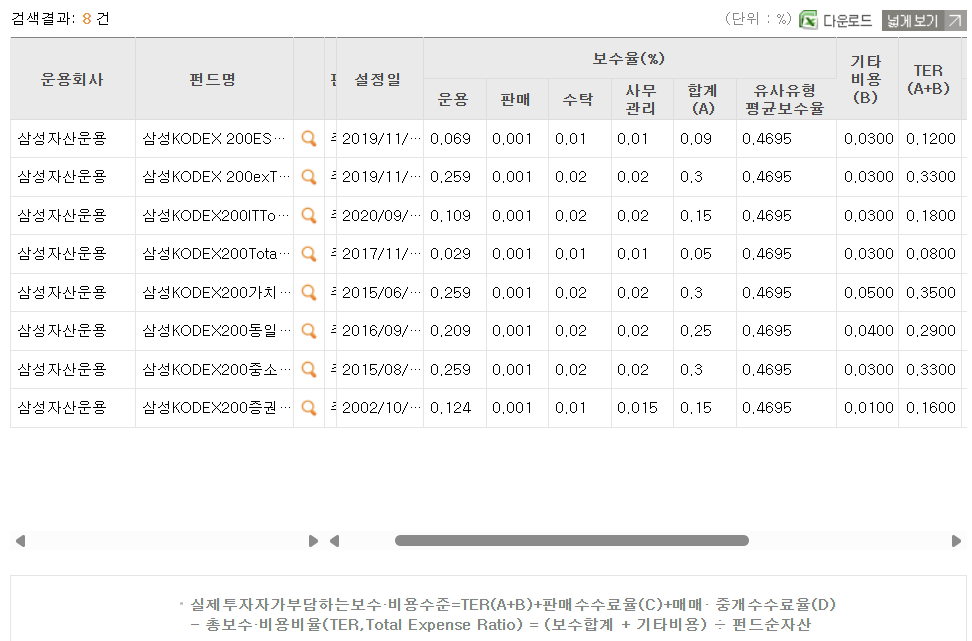Click the main horizontal scrollbar thumb
Screen dimensions: 972x641
click(x=572, y=541)
